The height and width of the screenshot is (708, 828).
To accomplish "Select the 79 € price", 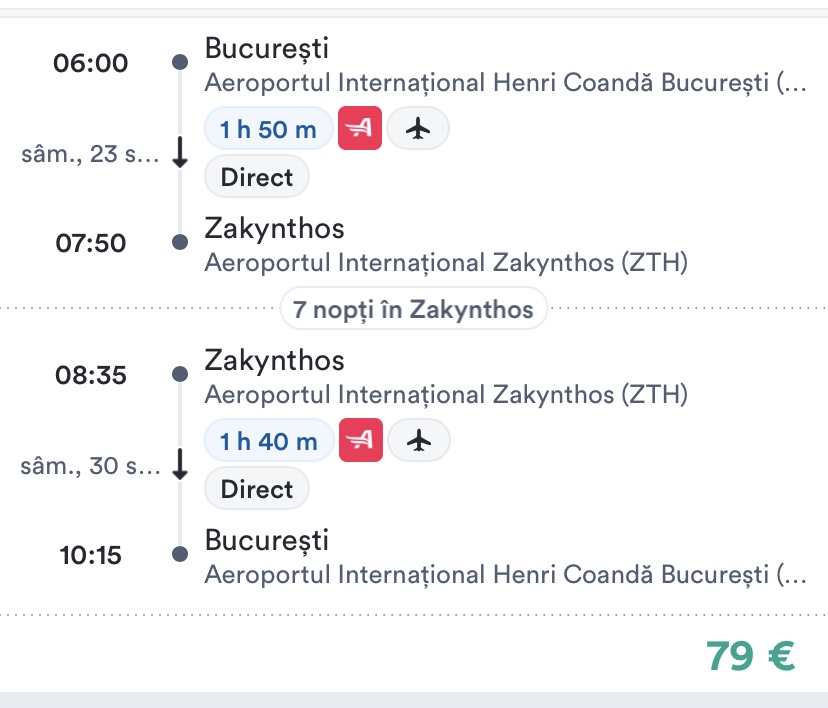I will [x=750, y=655].
